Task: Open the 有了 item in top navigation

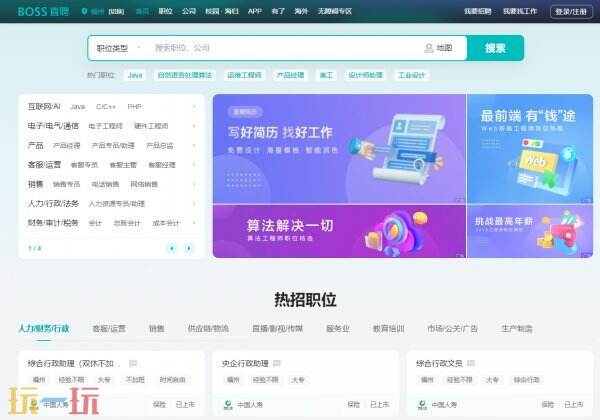Action: (x=278, y=11)
